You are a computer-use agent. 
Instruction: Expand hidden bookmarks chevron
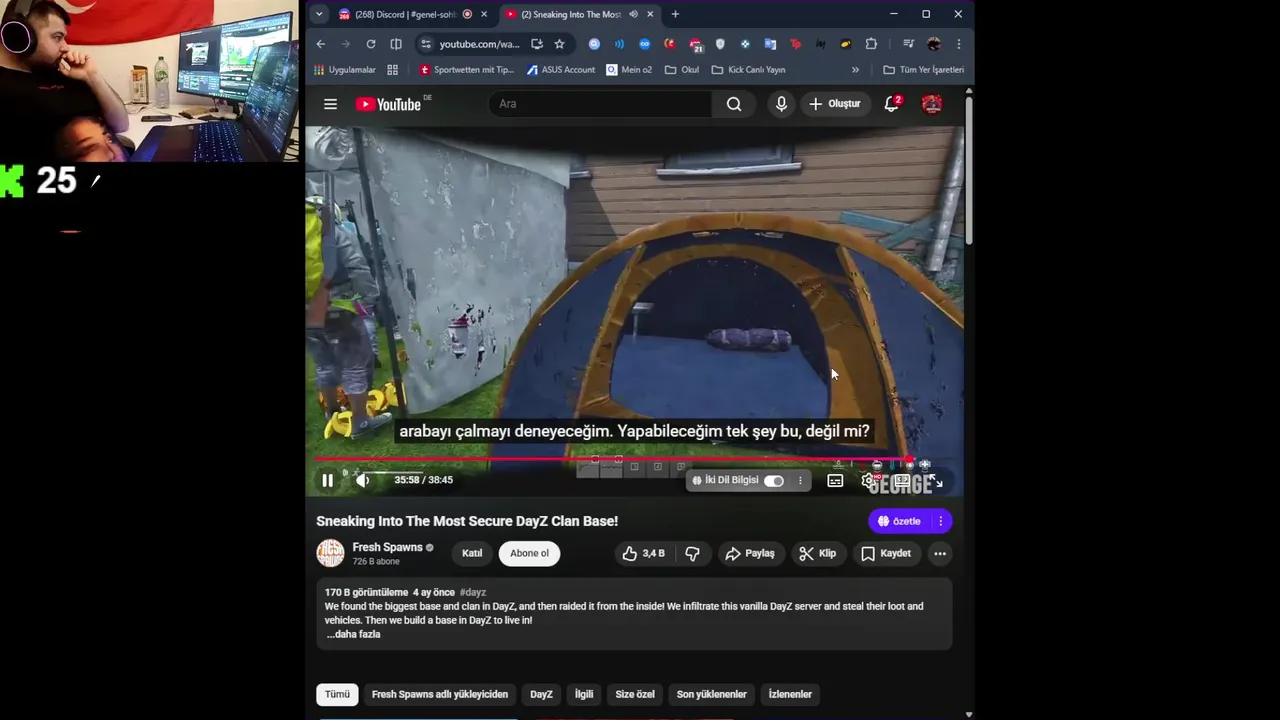pos(855,70)
